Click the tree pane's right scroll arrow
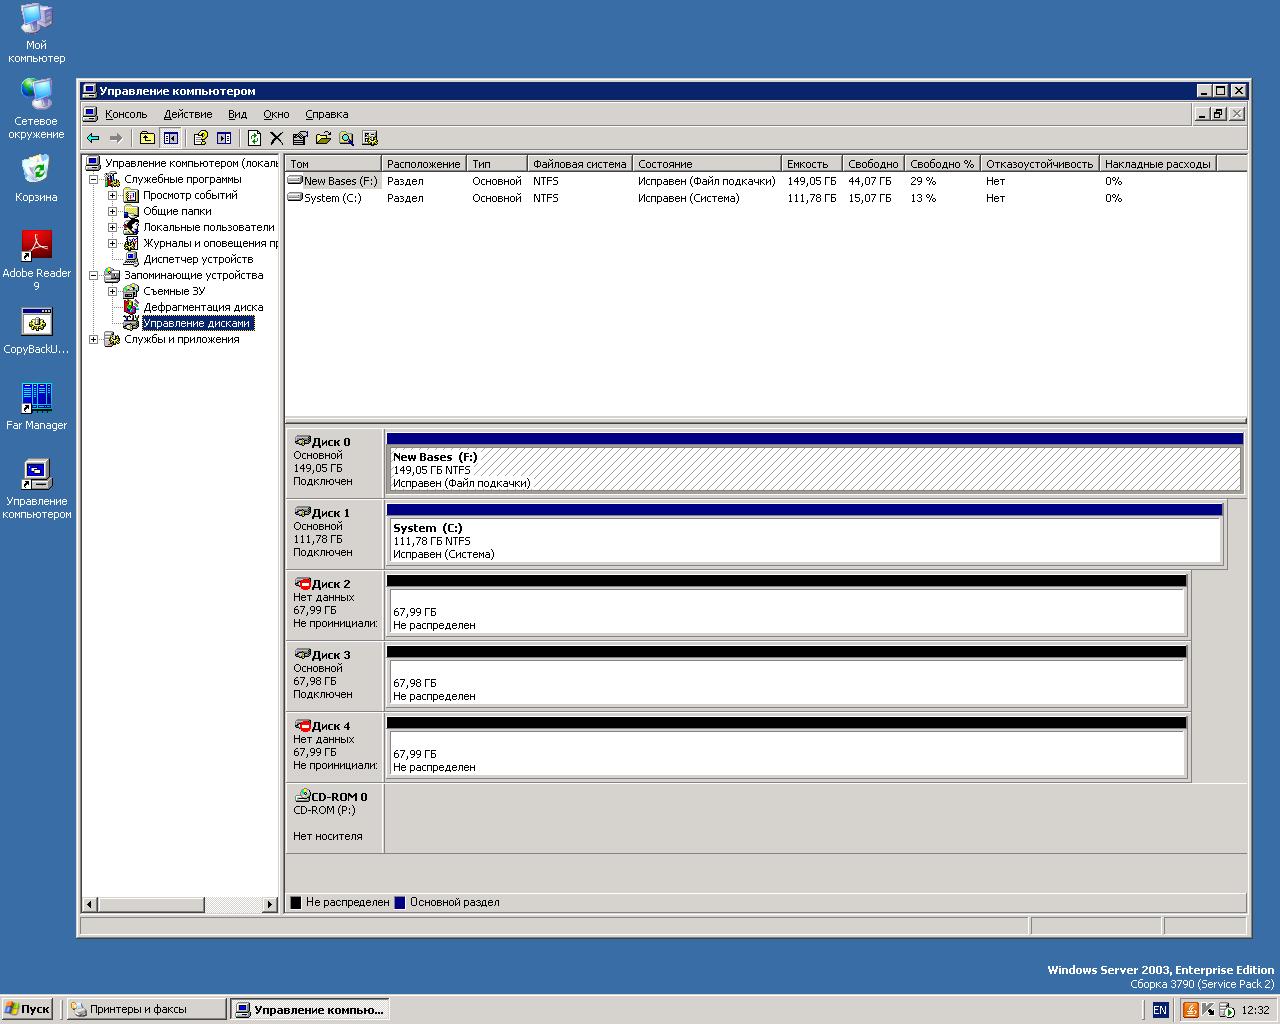1280x1024 pixels. (x=269, y=904)
